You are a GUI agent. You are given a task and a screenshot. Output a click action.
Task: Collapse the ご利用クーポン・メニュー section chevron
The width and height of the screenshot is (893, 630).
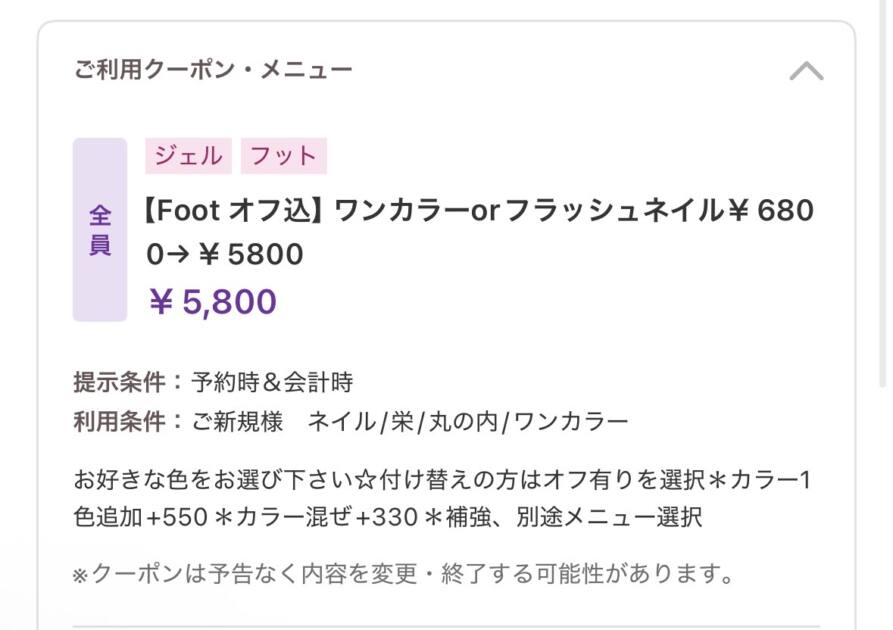click(x=806, y=71)
